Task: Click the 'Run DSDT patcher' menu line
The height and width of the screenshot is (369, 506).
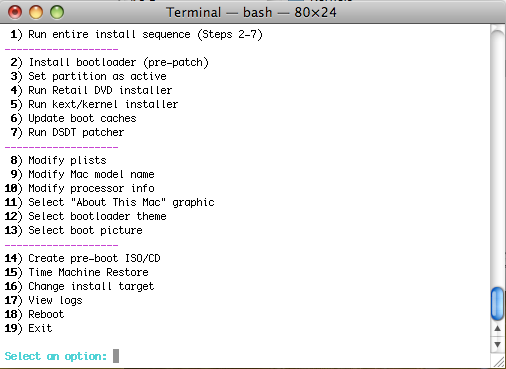Action: (x=67, y=132)
